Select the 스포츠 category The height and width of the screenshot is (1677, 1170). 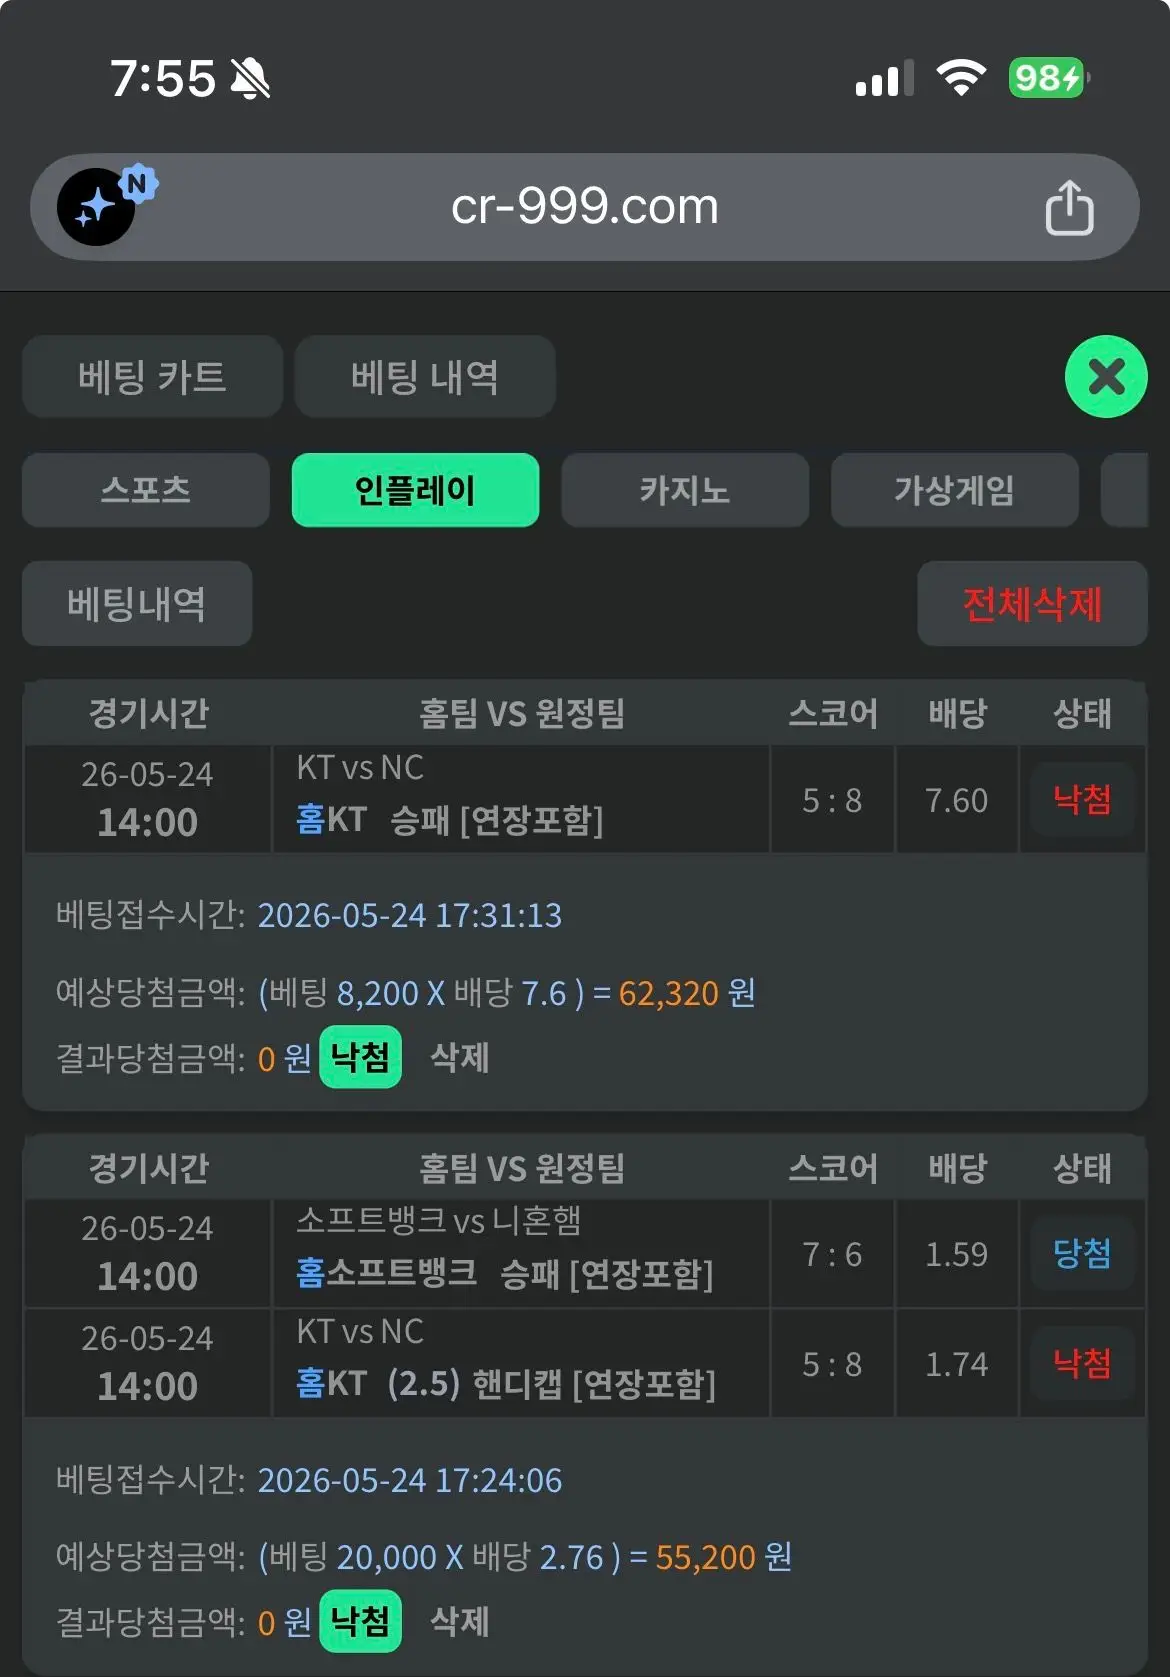[146, 490]
